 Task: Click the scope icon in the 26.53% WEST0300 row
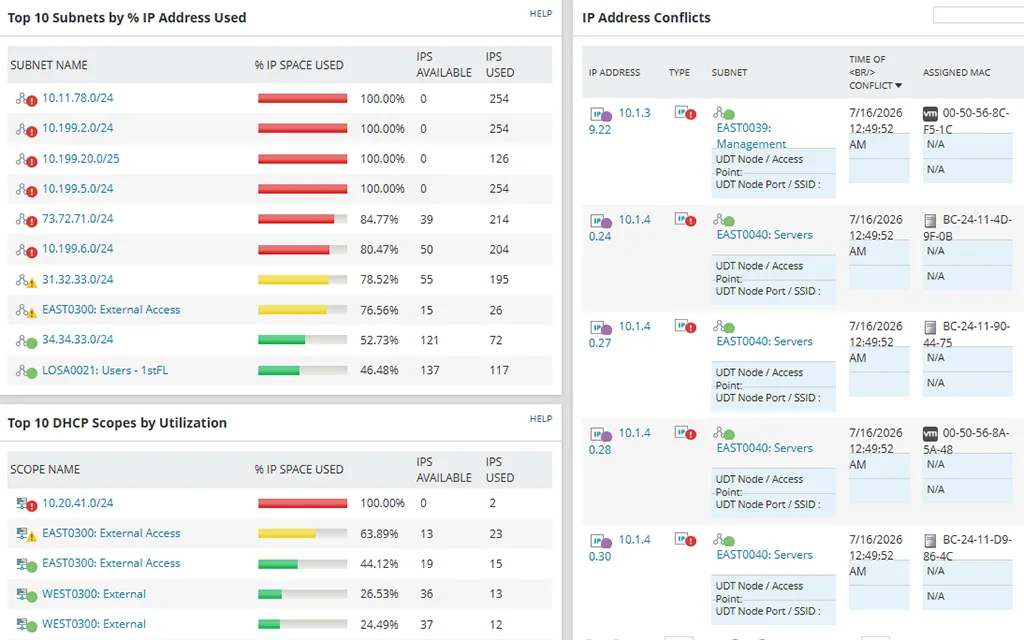click(26, 594)
